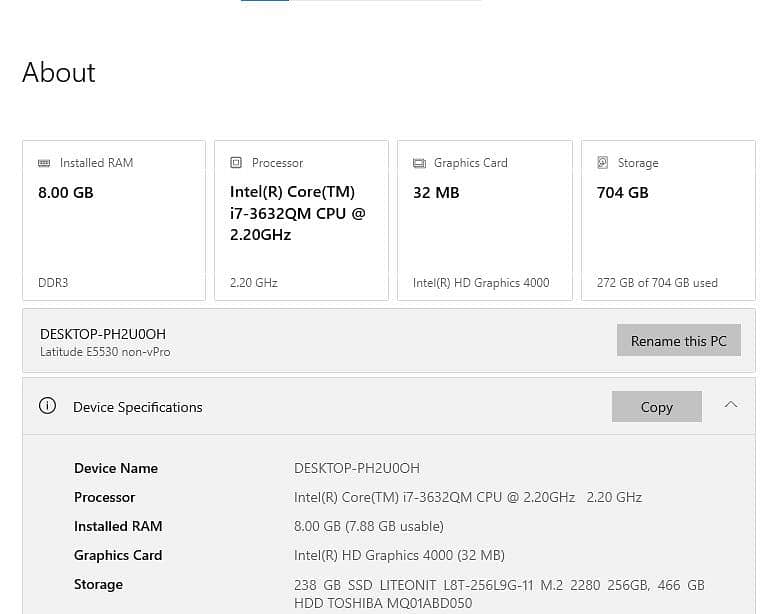Viewport: 772px width, 614px height.
Task: Click the Graphics Card row label in specifications
Action: [x=118, y=555]
